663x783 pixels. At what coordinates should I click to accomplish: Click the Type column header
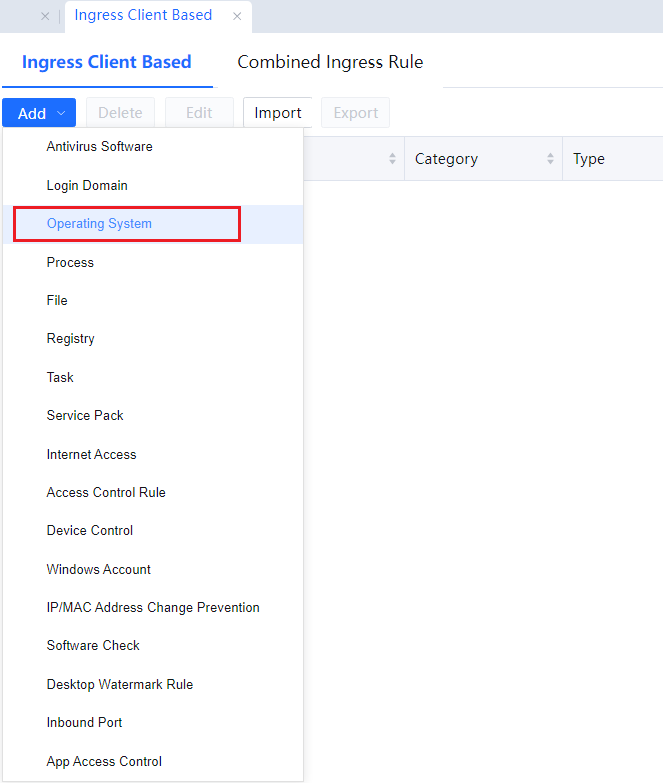pyautogui.click(x=589, y=159)
